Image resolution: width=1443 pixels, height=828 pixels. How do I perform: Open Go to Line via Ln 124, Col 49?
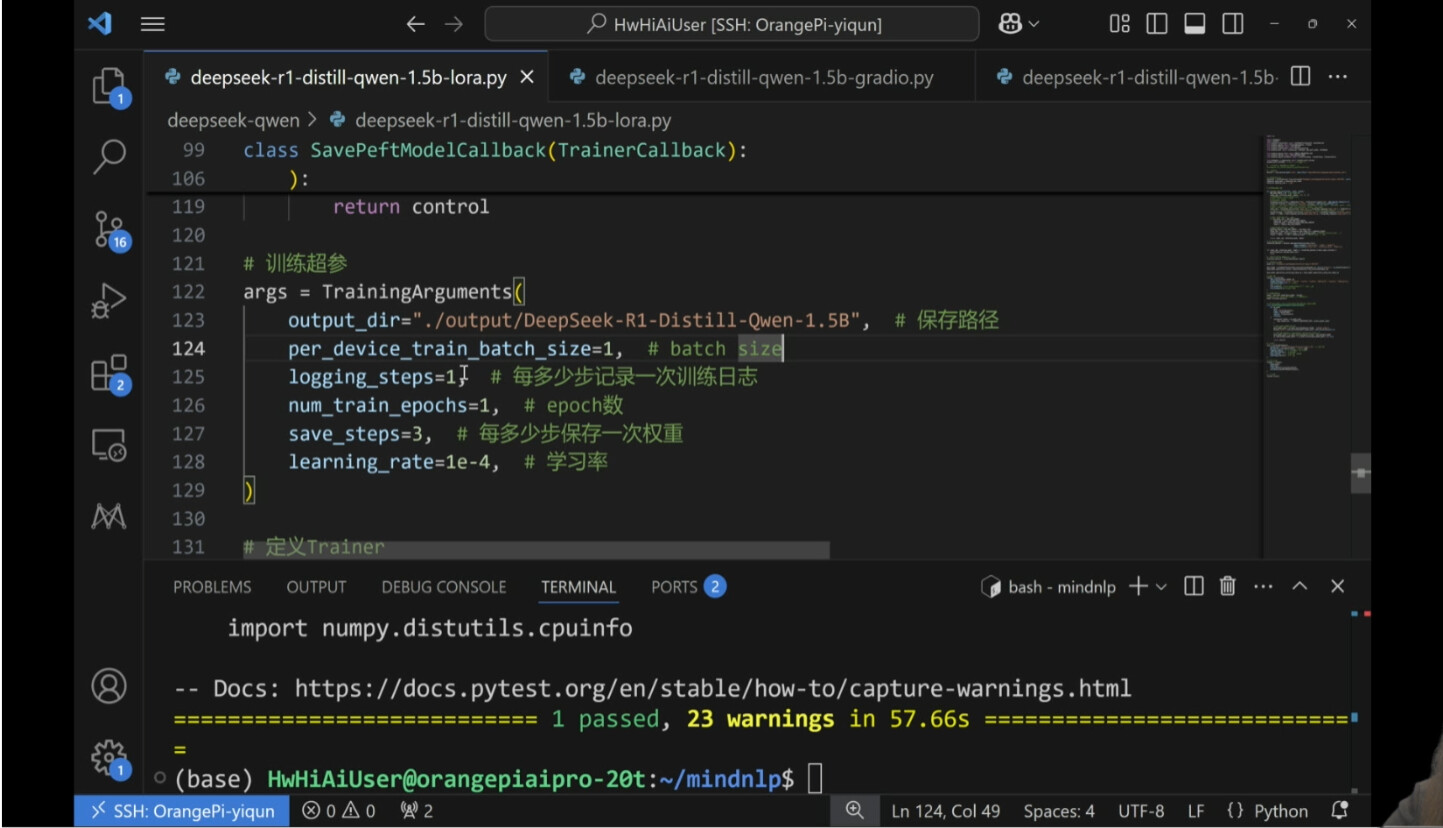click(x=946, y=811)
